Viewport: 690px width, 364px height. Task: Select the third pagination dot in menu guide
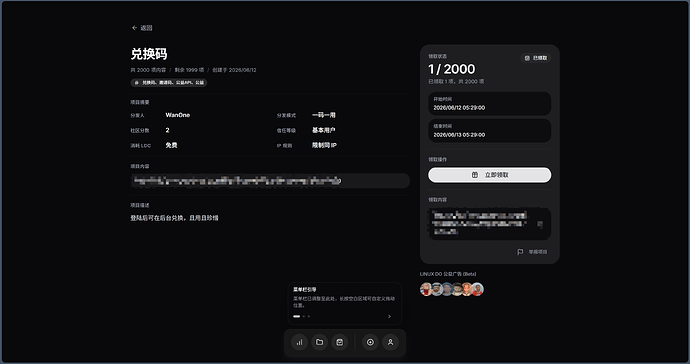(308, 316)
